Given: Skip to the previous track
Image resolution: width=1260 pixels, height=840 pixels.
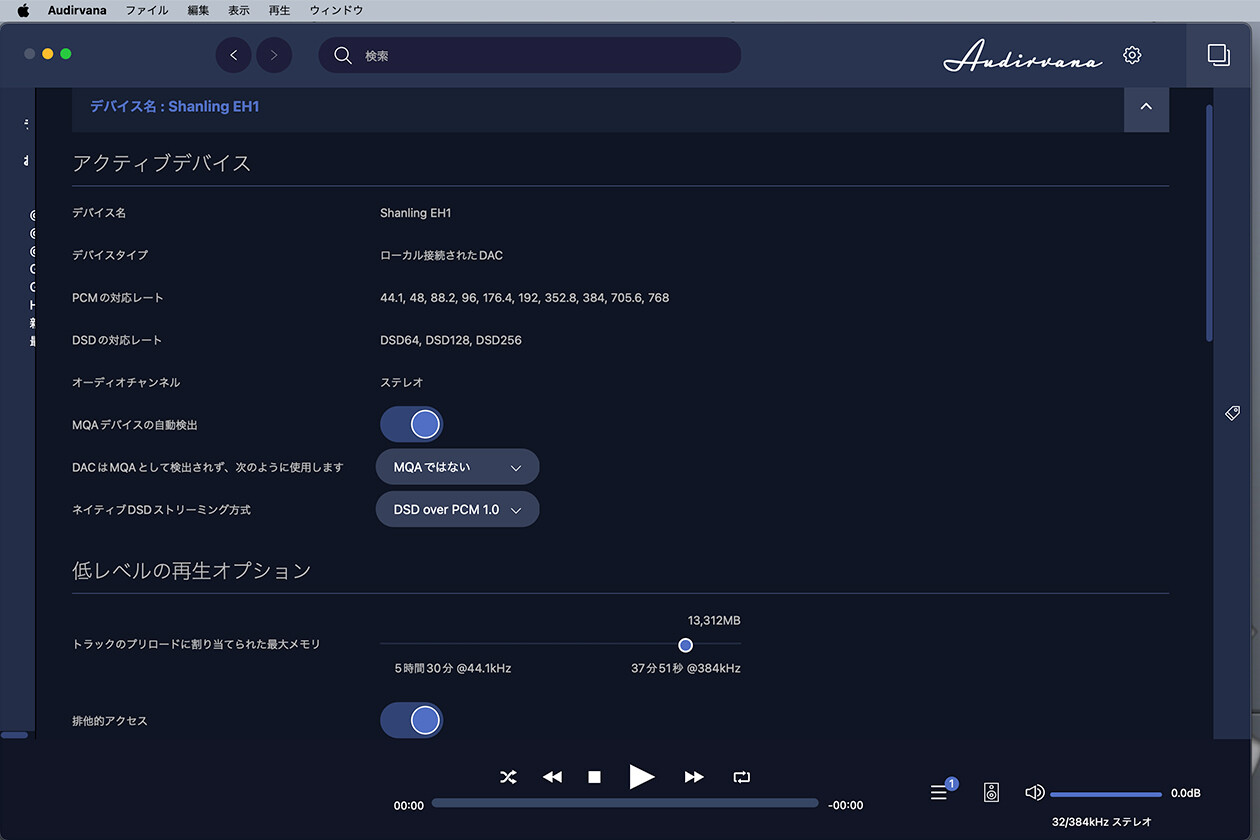Looking at the screenshot, I should pos(552,777).
